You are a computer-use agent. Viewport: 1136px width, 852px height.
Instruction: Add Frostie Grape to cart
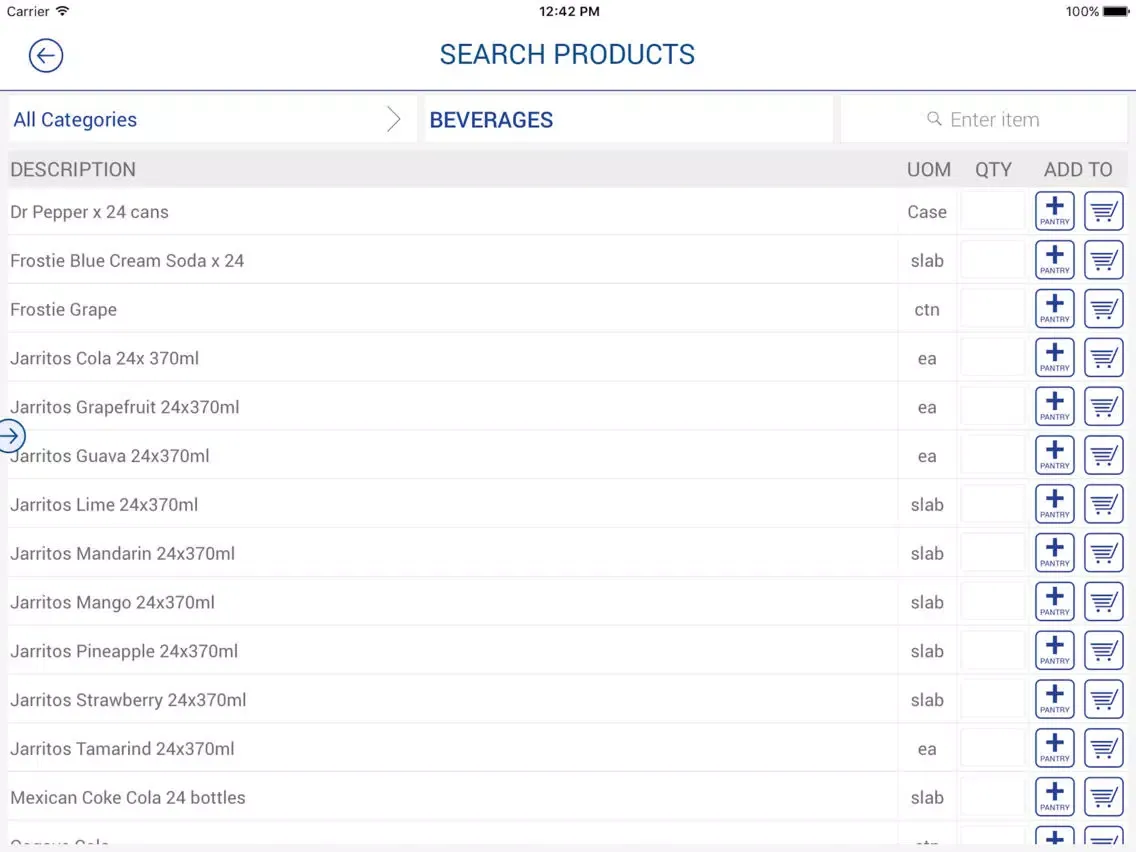click(1103, 309)
